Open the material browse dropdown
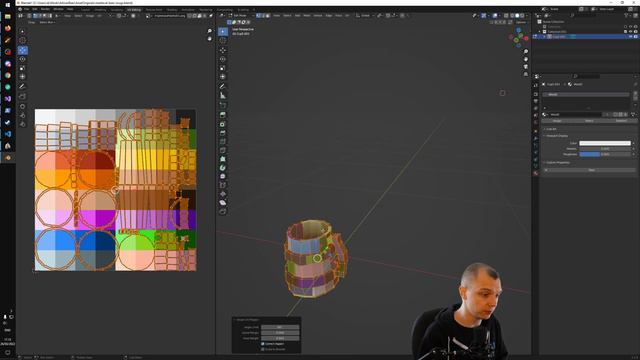The width and height of the screenshot is (640, 360). pos(544,114)
